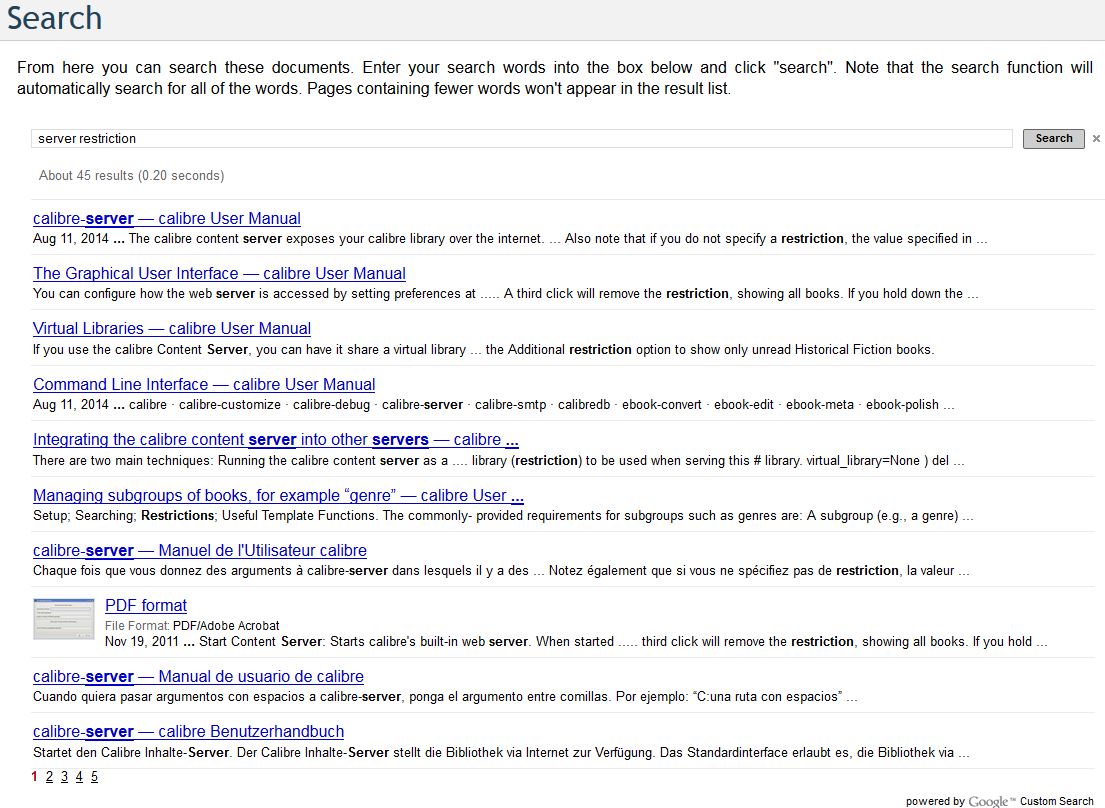The width and height of the screenshot is (1105, 808).
Task: Click intro paragraph 'From here you can search'
Action: [x=555, y=77]
